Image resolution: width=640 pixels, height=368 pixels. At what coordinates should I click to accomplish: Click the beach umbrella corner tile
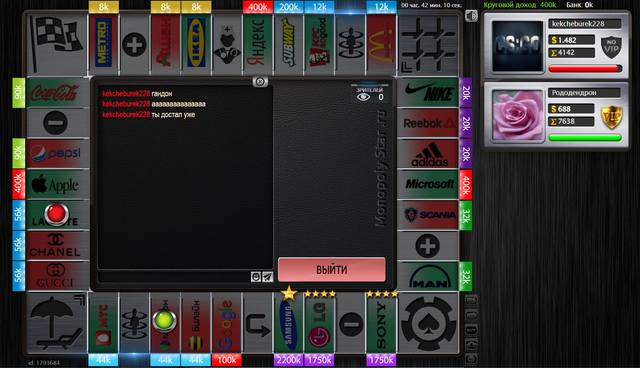[x=57, y=323]
